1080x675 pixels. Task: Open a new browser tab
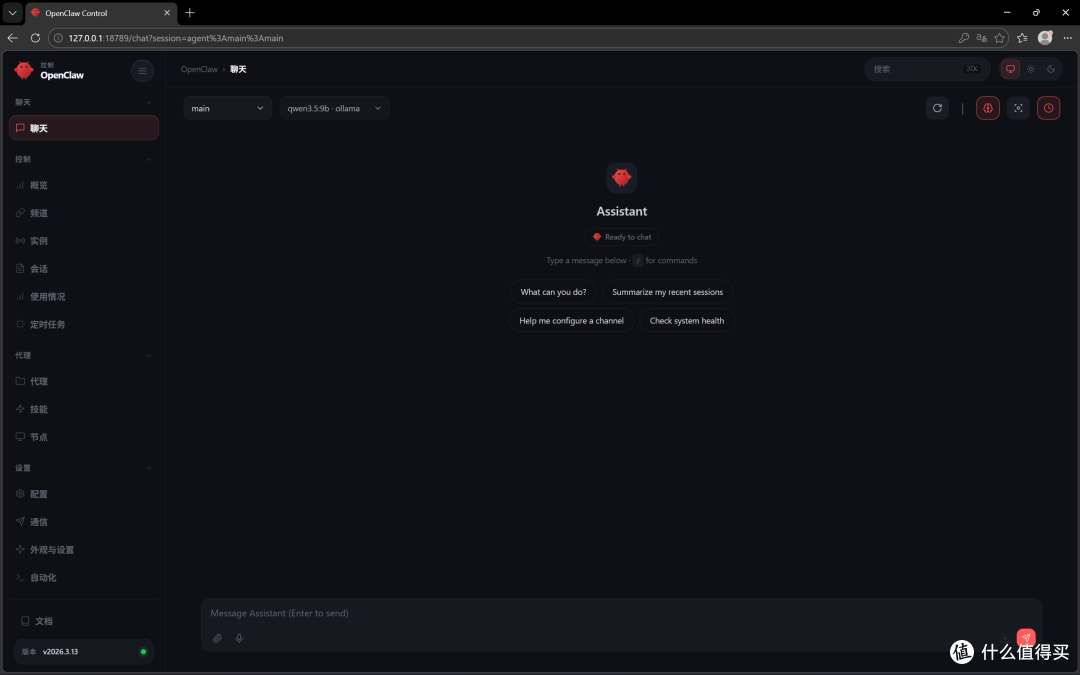(x=189, y=12)
